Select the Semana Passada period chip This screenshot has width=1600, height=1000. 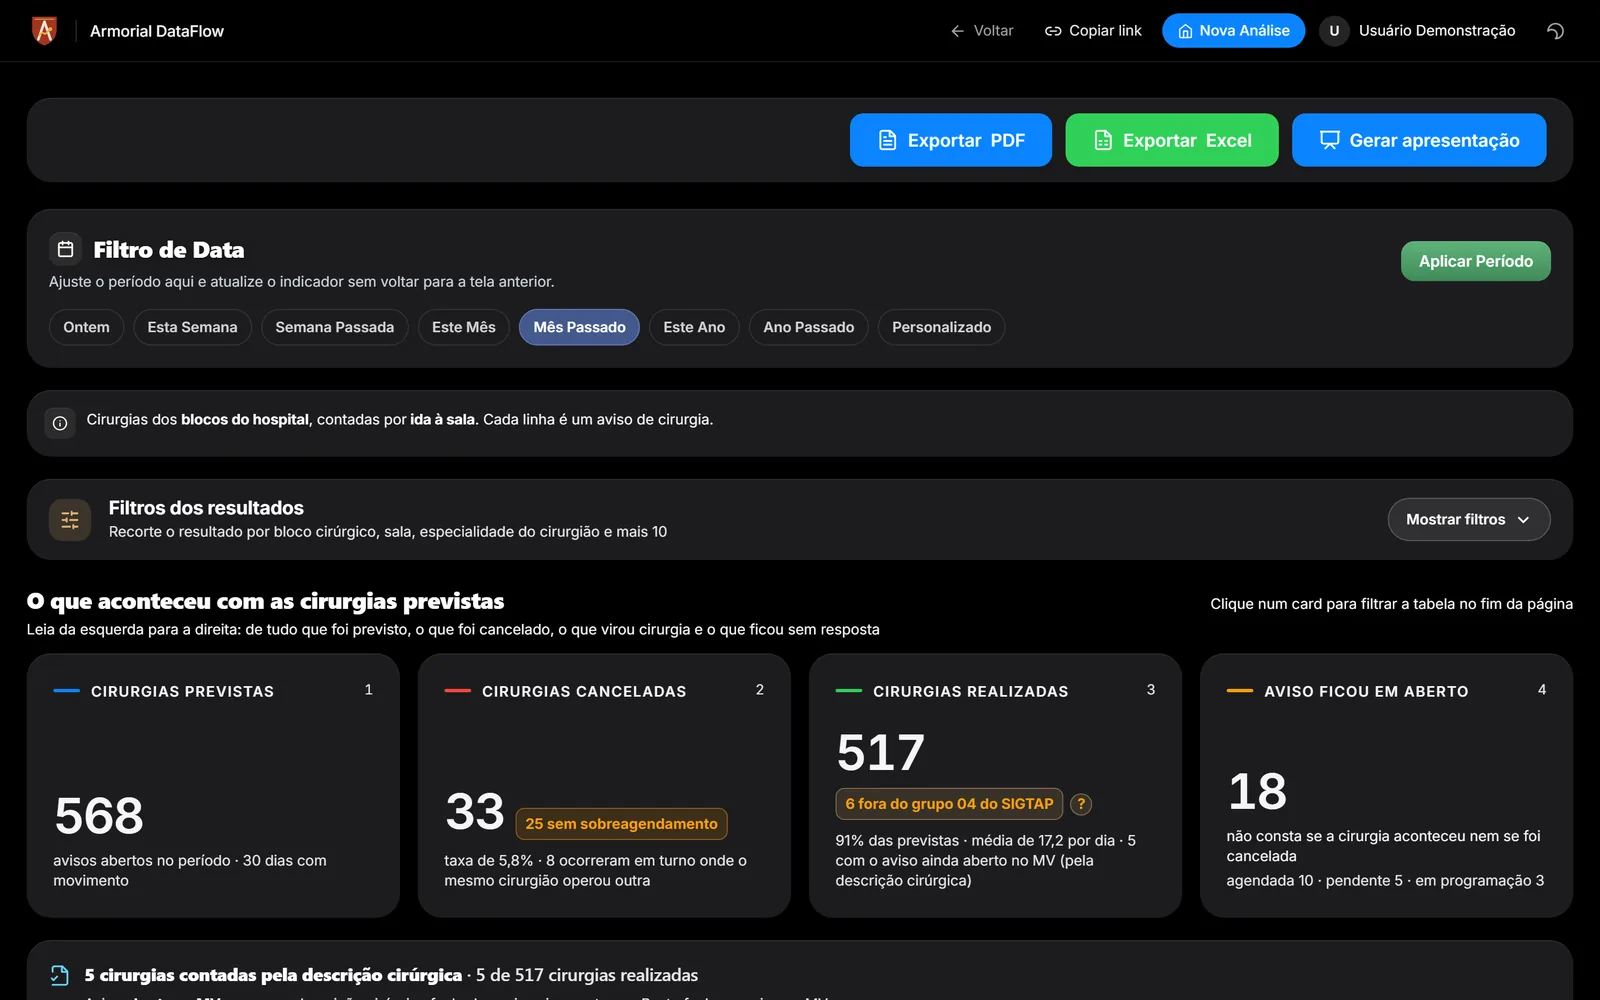pos(335,327)
